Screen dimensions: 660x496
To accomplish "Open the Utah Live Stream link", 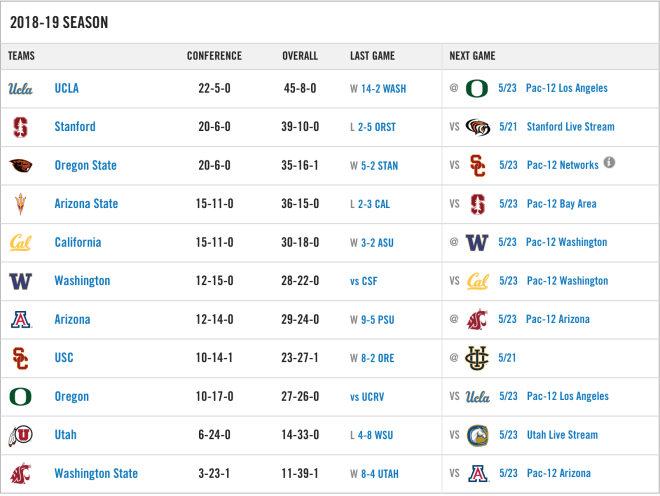I will (562, 435).
